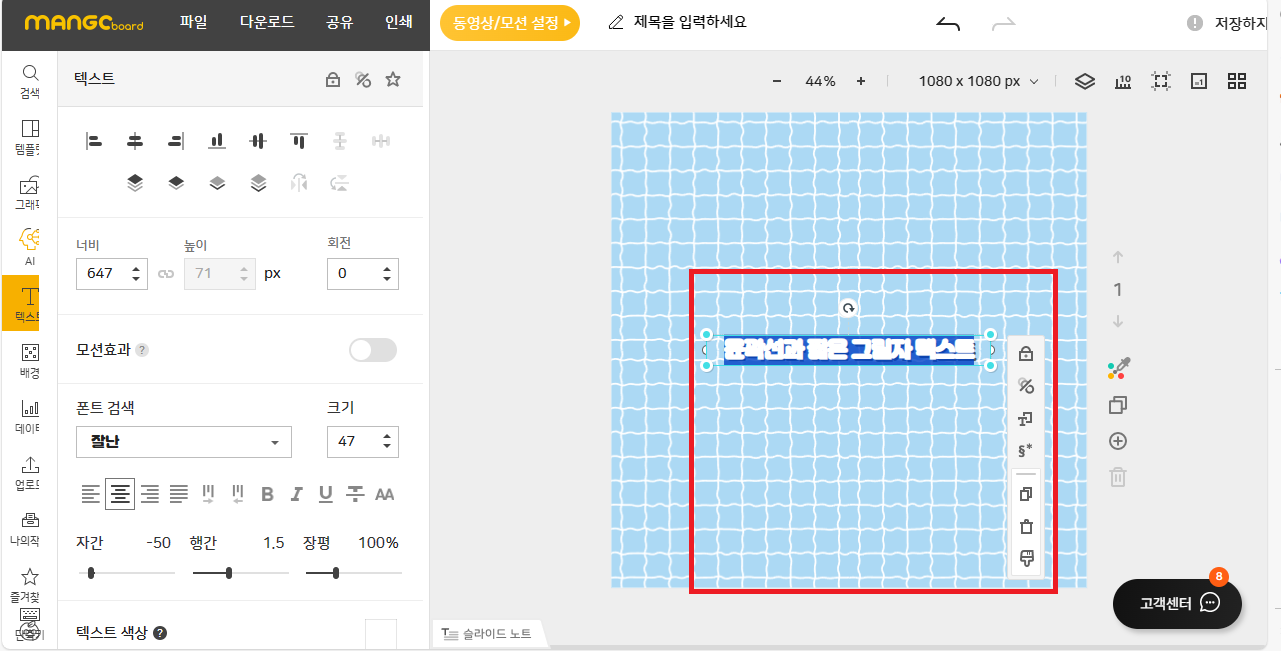Toggle width-height aspect ratio link
1281x651 pixels.
166,273
